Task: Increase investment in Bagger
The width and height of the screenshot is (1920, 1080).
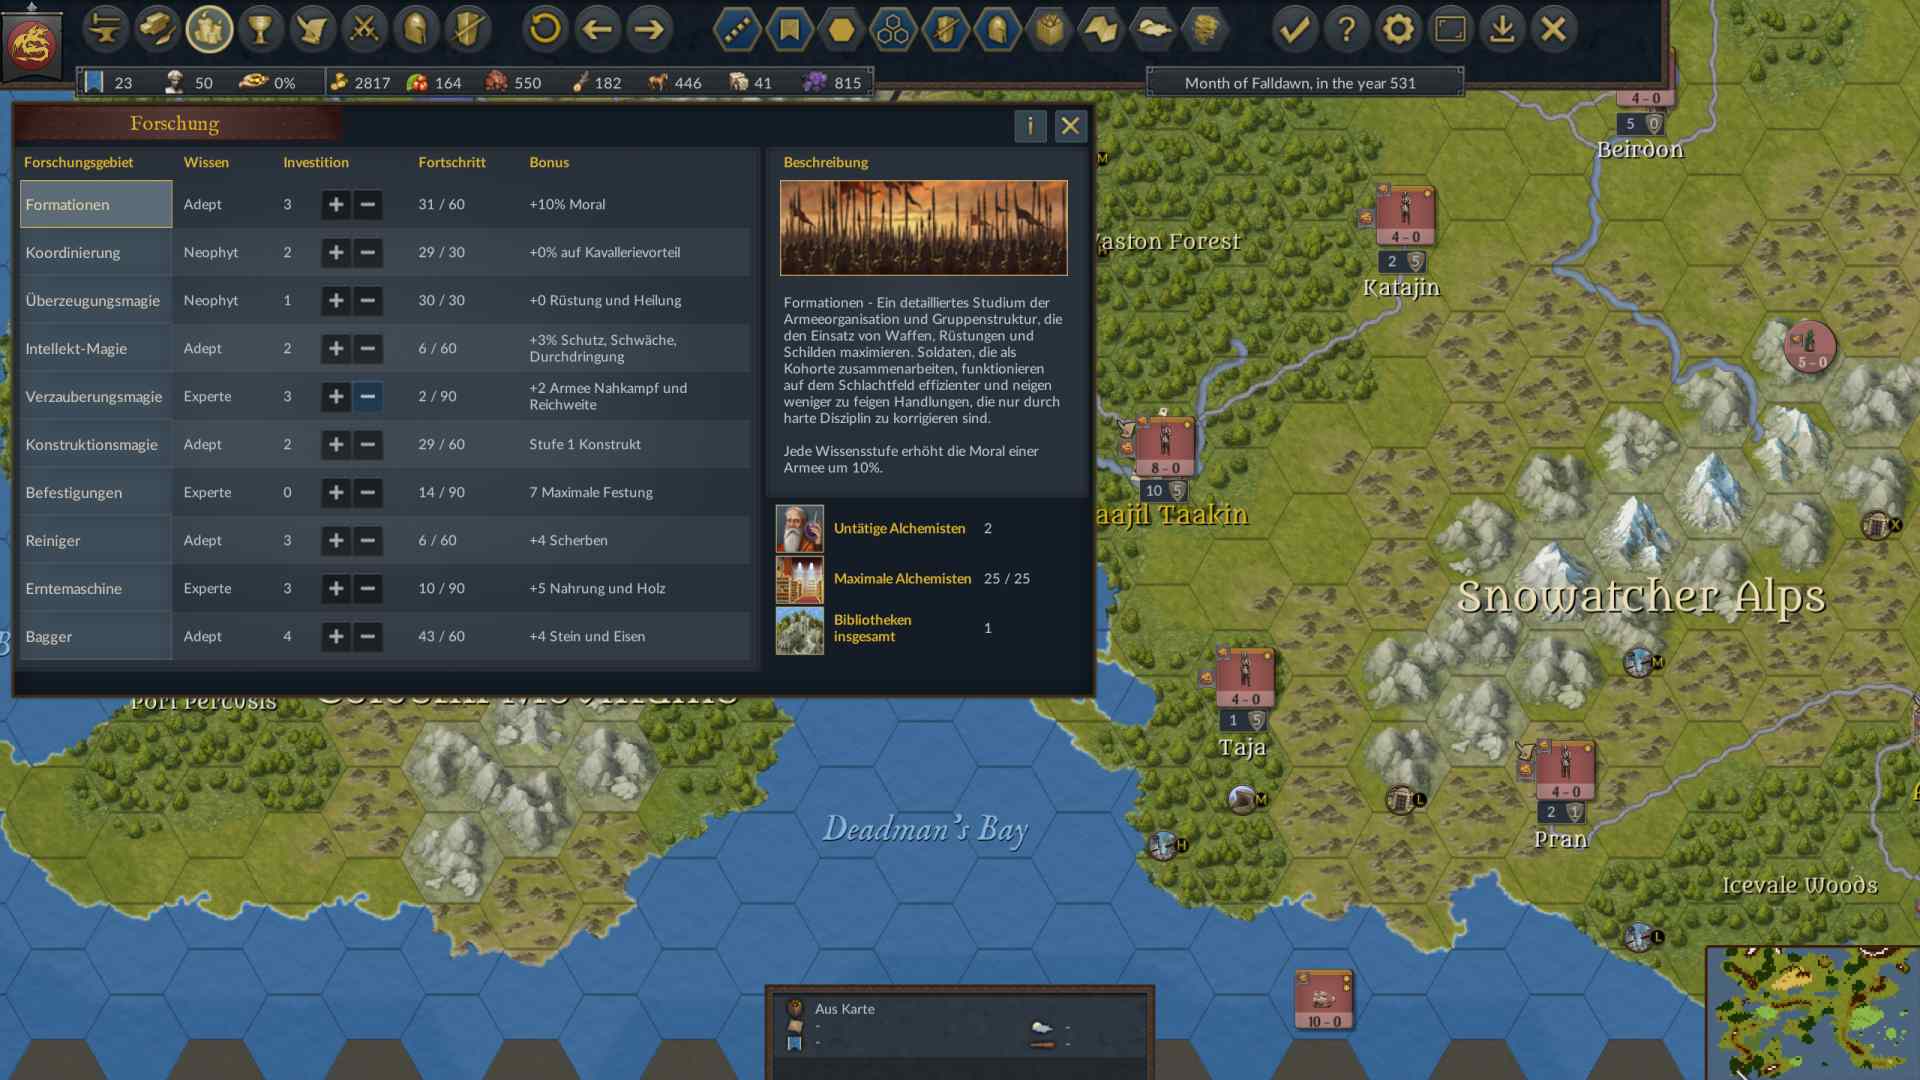Action: pyautogui.click(x=336, y=637)
